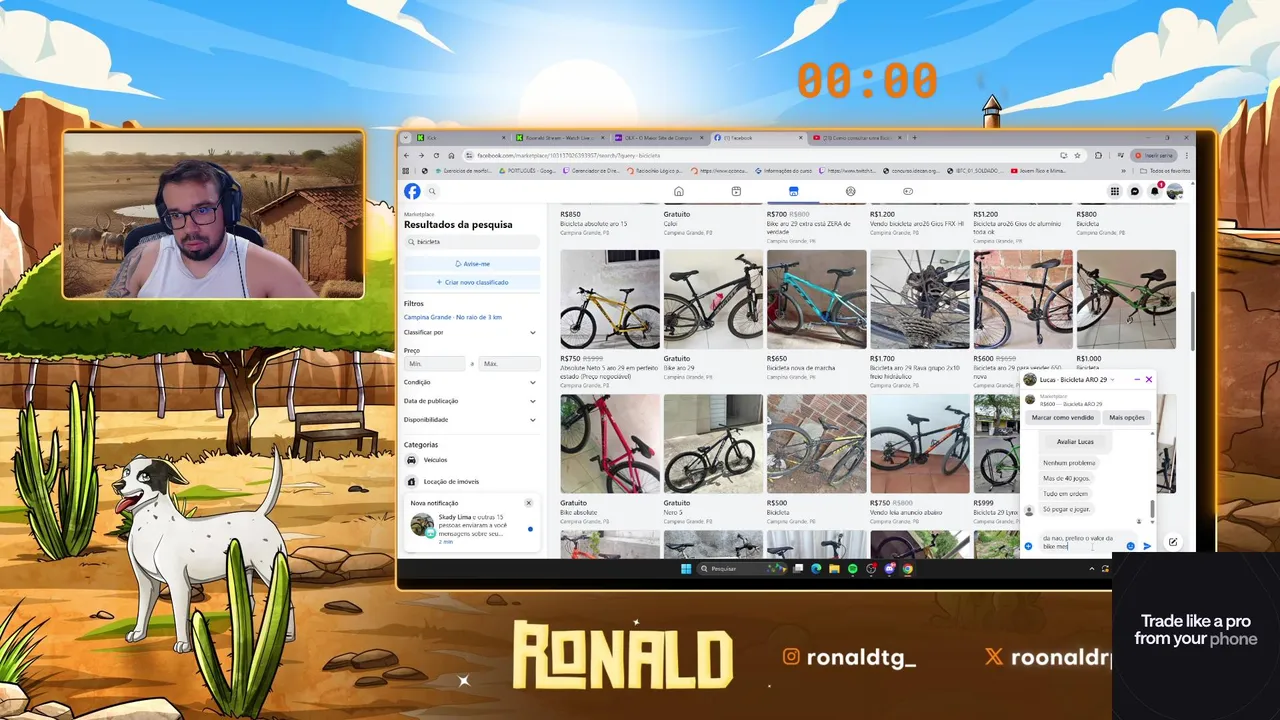
Task: Click the plus attachment icon in chat
Action: point(1029,546)
